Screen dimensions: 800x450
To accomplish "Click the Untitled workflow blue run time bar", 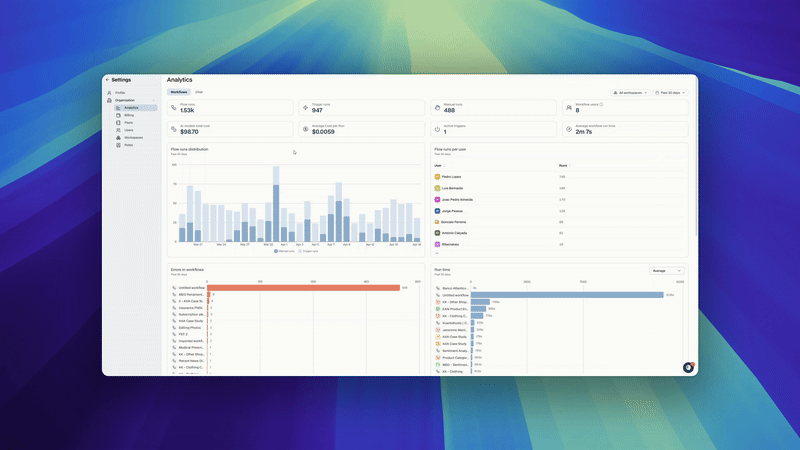I will pyautogui.click(x=567, y=295).
